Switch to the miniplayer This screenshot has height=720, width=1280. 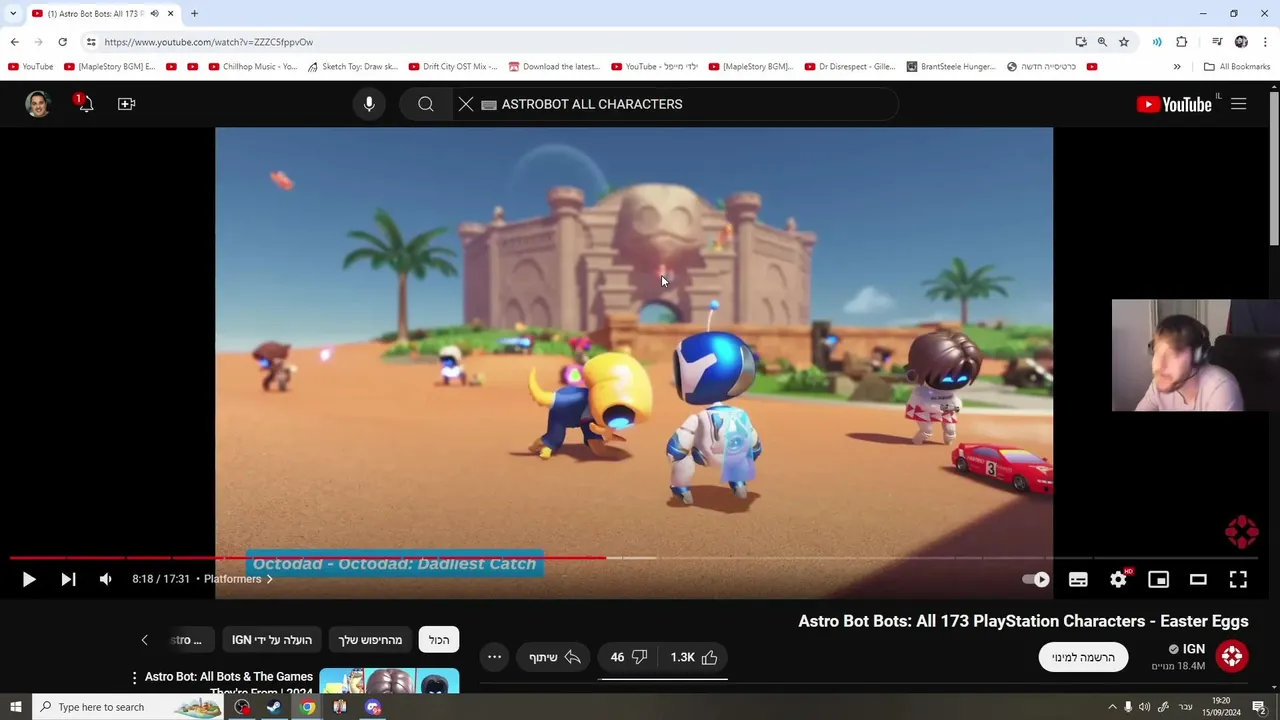tap(1158, 579)
